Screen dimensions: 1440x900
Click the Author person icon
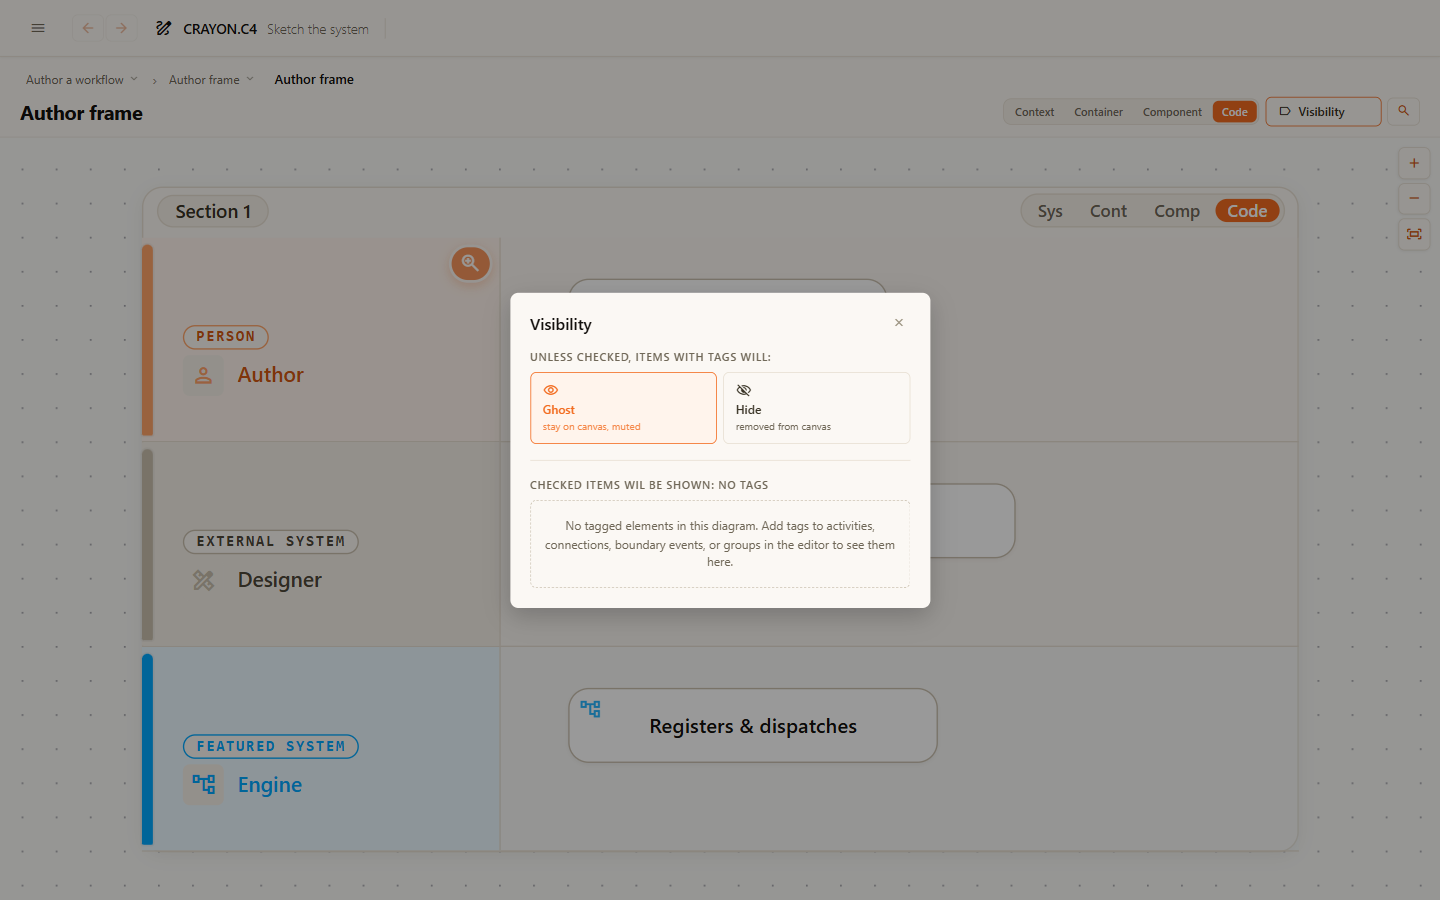203,375
